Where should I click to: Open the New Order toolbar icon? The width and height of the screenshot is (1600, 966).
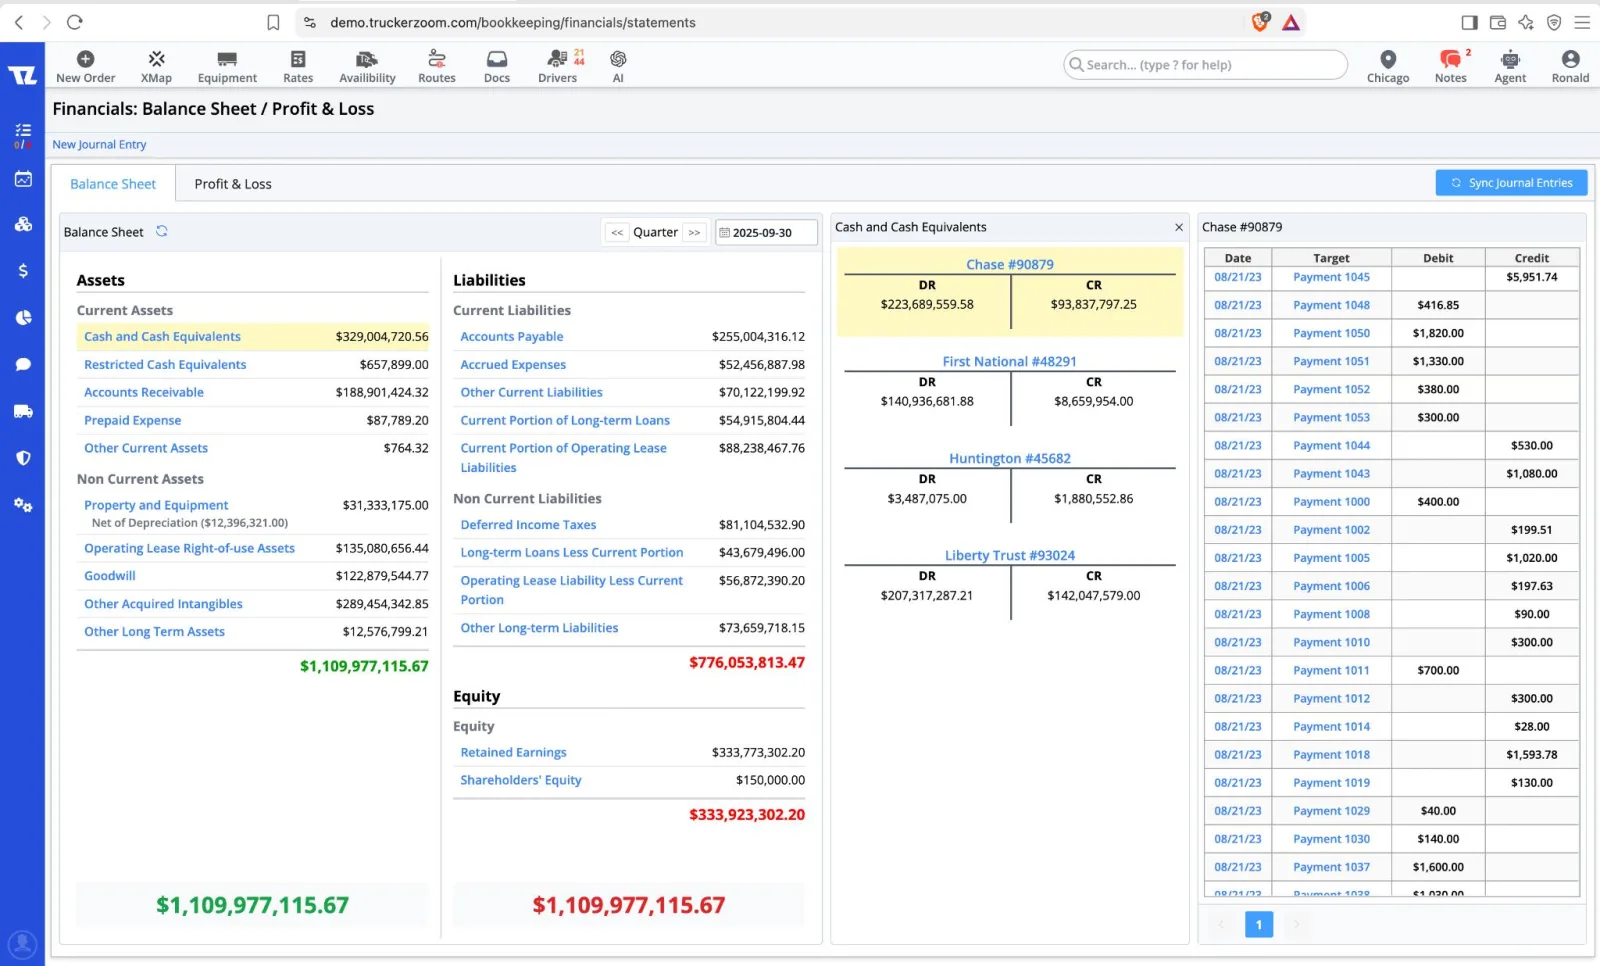coord(85,66)
